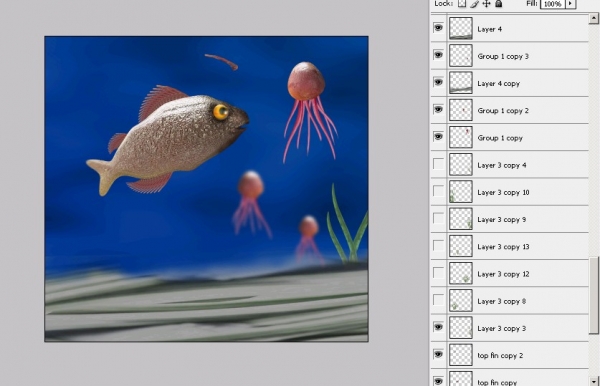600x386 pixels.
Task: Select the 'Layer 4 copy' layer name
Action: (x=498, y=84)
